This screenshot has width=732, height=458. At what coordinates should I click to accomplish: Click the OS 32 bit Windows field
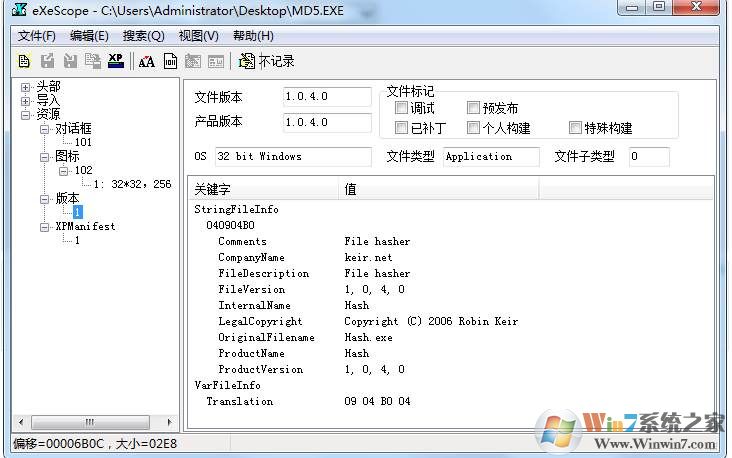pyautogui.click(x=293, y=156)
